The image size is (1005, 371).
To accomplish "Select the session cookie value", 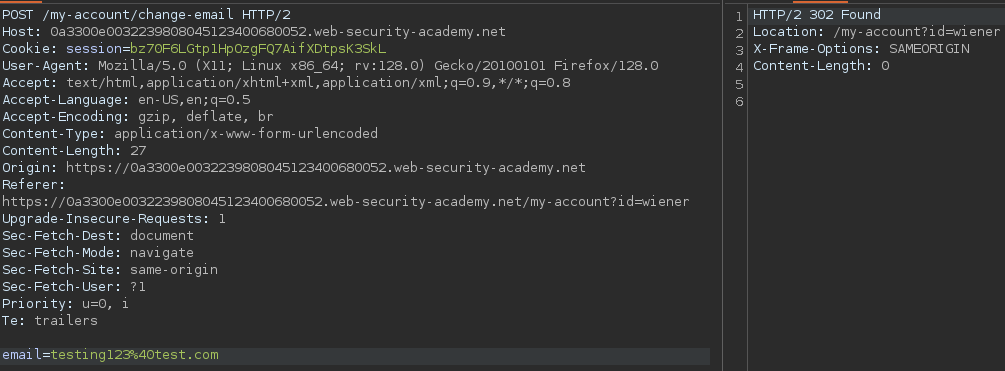I will (x=258, y=49).
